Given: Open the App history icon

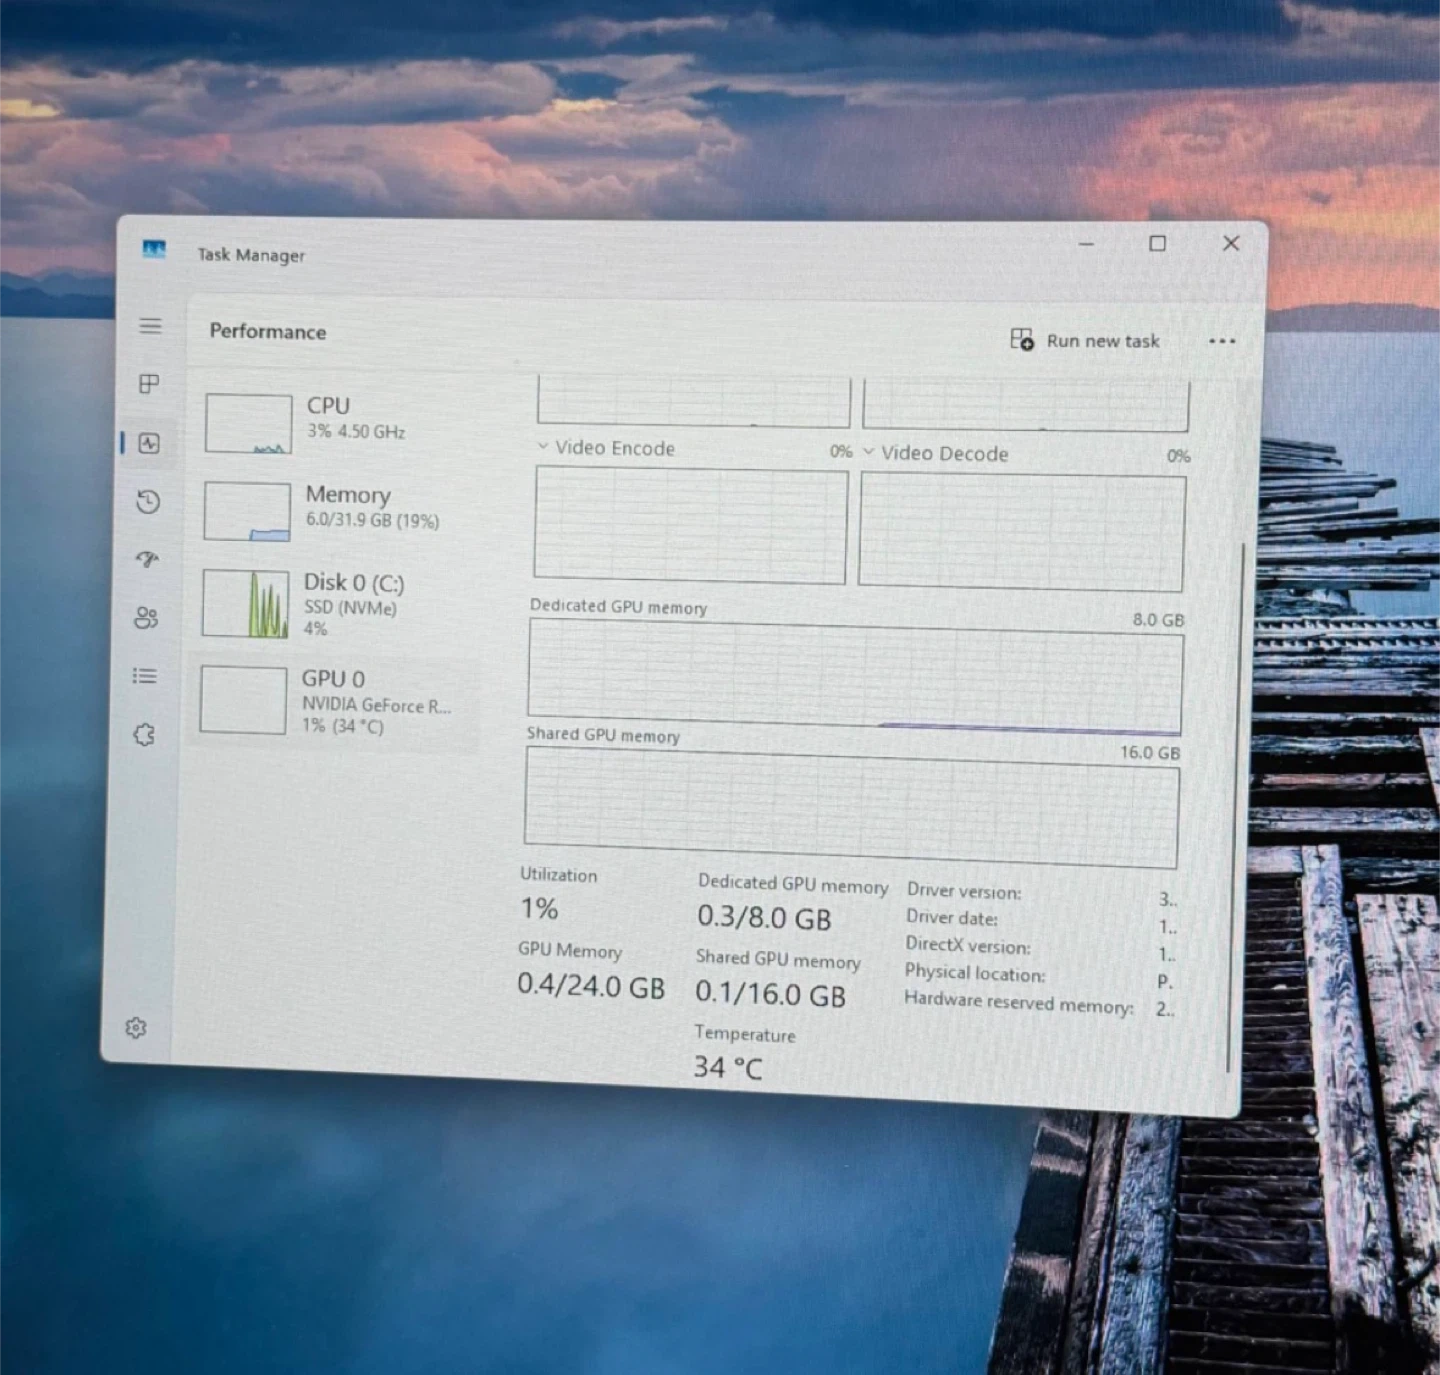Looking at the screenshot, I should point(148,502).
